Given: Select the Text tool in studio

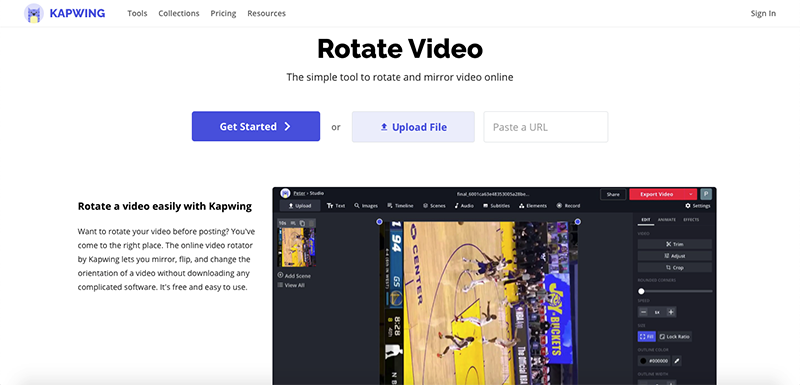Looking at the screenshot, I should click(x=336, y=206).
